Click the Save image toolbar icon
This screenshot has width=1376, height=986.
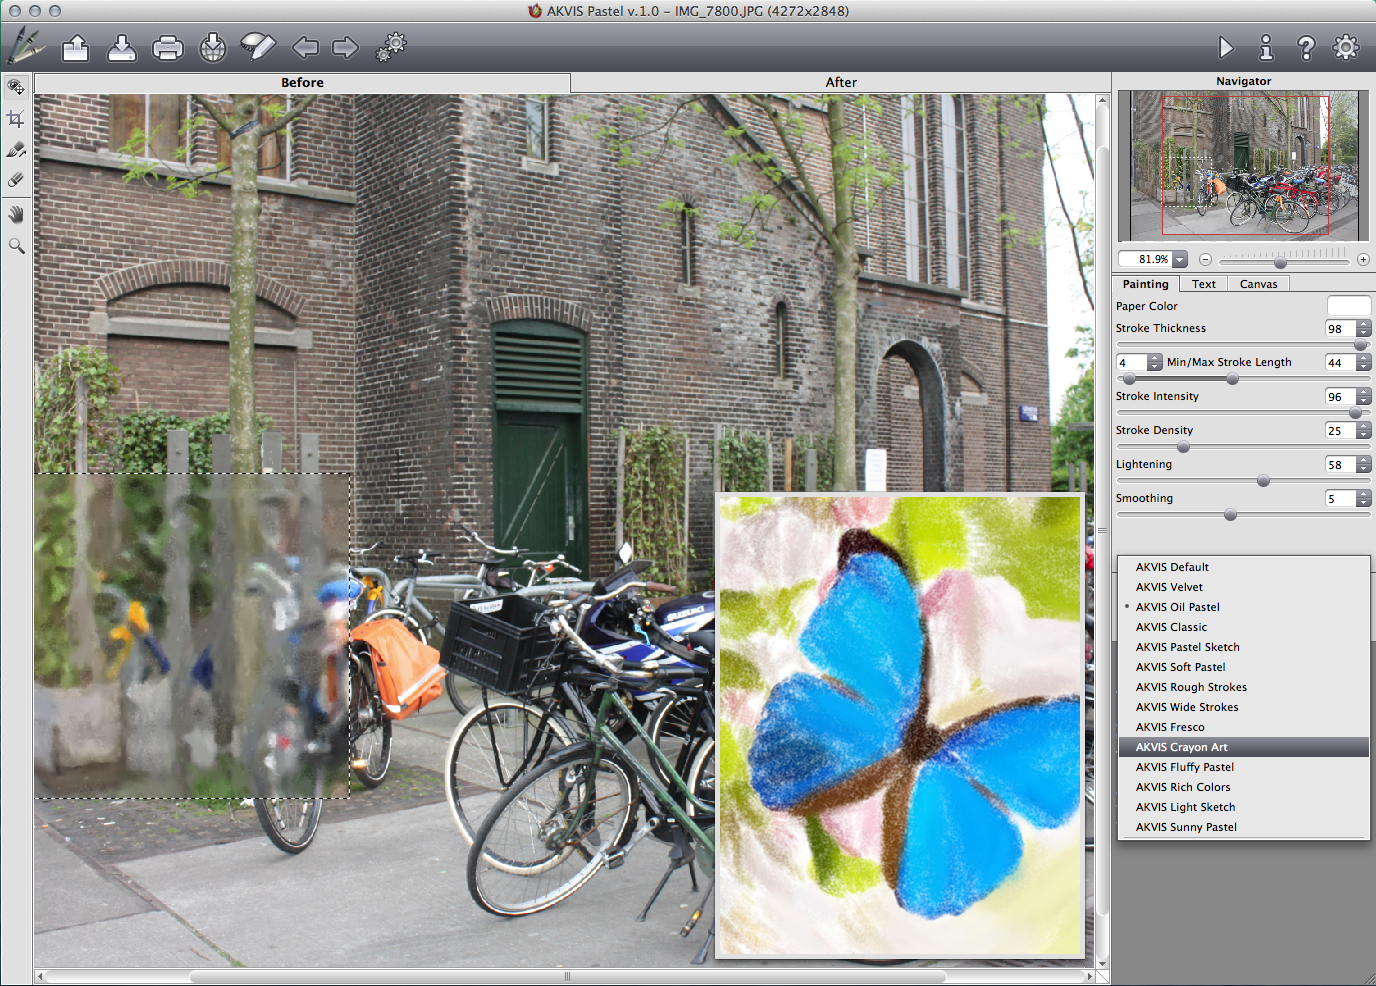[x=122, y=47]
